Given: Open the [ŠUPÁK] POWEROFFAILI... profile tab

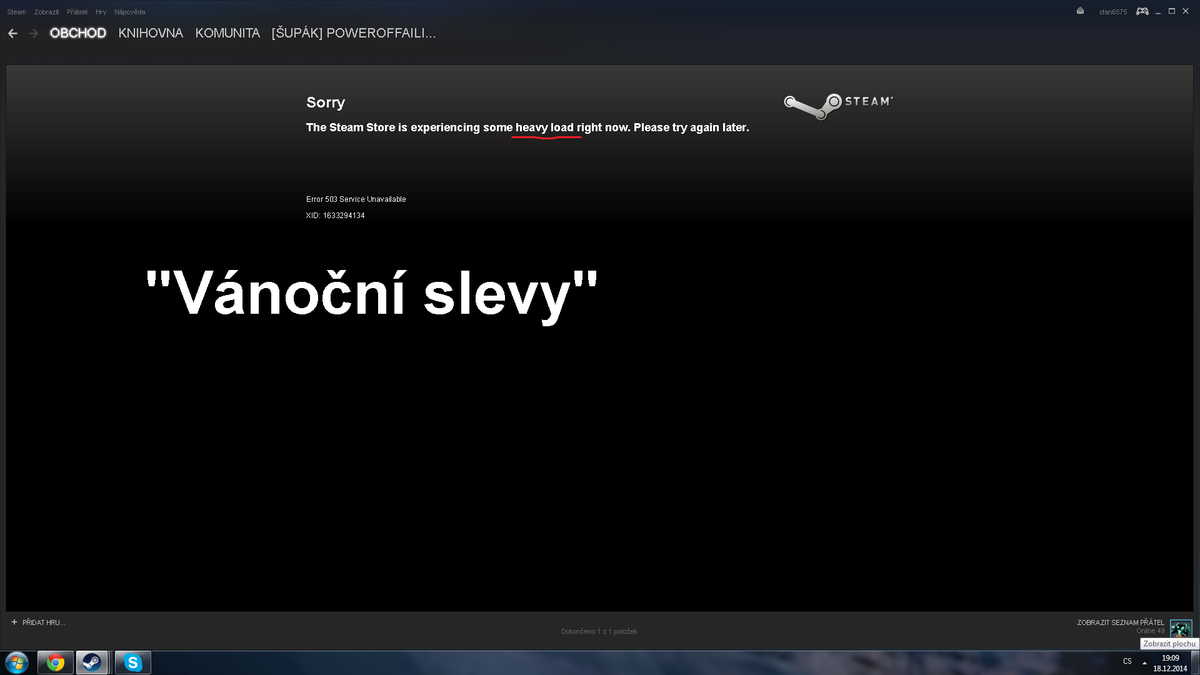Looking at the screenshot, I should [353, 33].
